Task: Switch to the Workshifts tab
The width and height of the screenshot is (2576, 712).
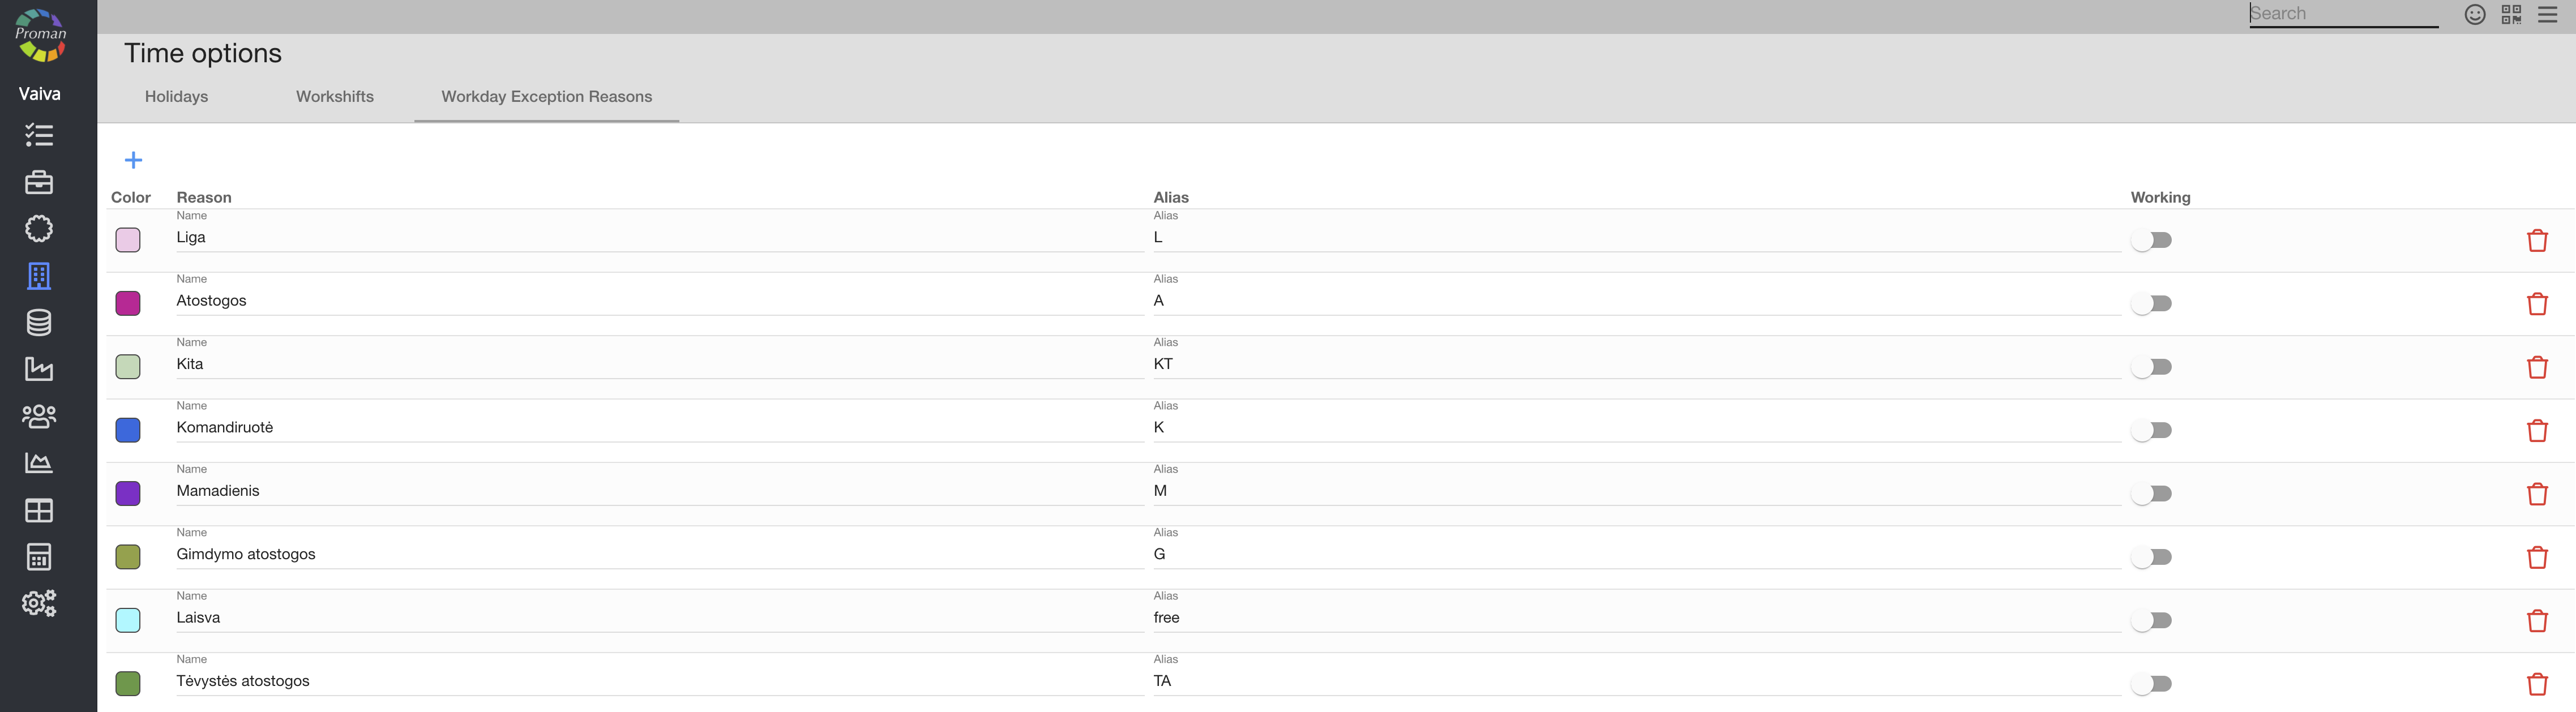Action: [x=334, y=97]
